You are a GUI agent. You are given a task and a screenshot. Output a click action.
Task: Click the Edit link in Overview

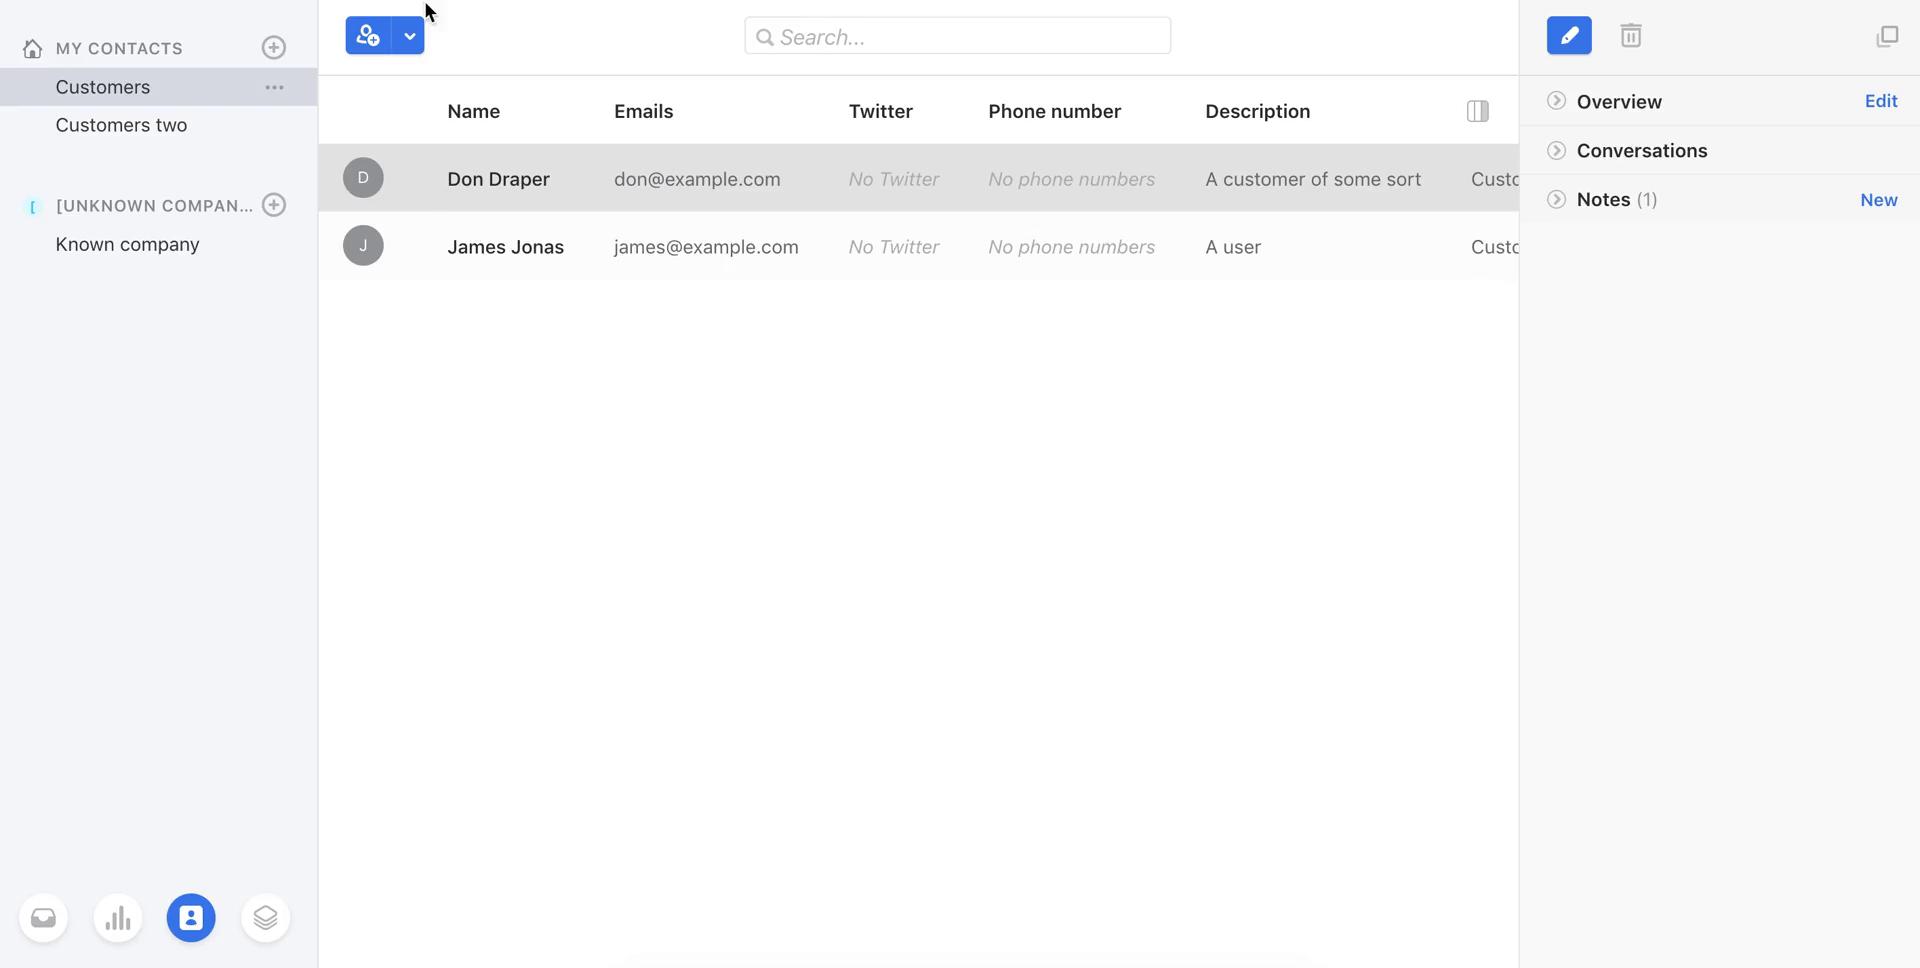[x=1881, y=101]
